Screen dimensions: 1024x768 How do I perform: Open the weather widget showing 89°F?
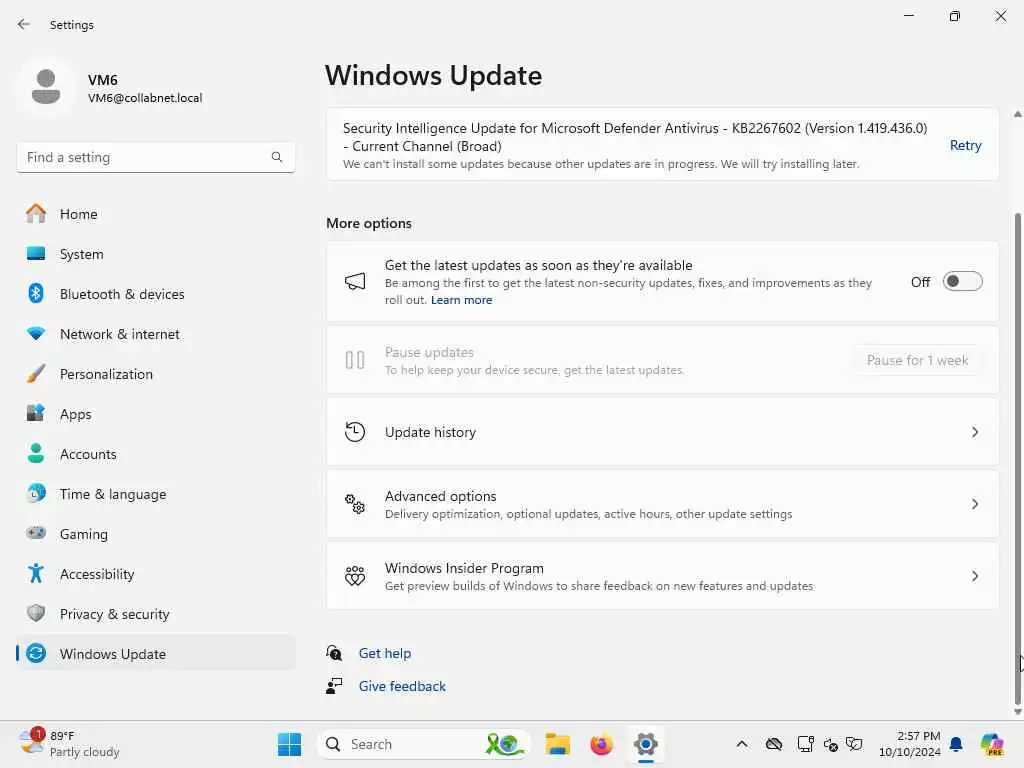tap(69, 744)
